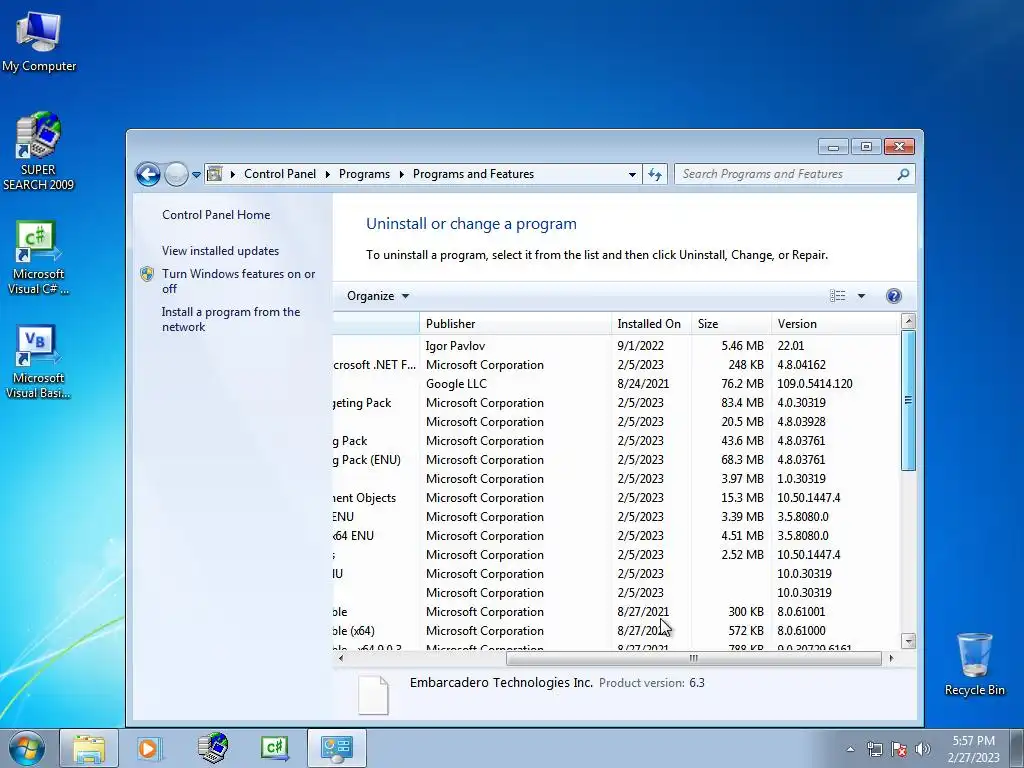The image size is (1024, 768).
Task: Select the Igor Pavlov program row
Action: (616, 345)
